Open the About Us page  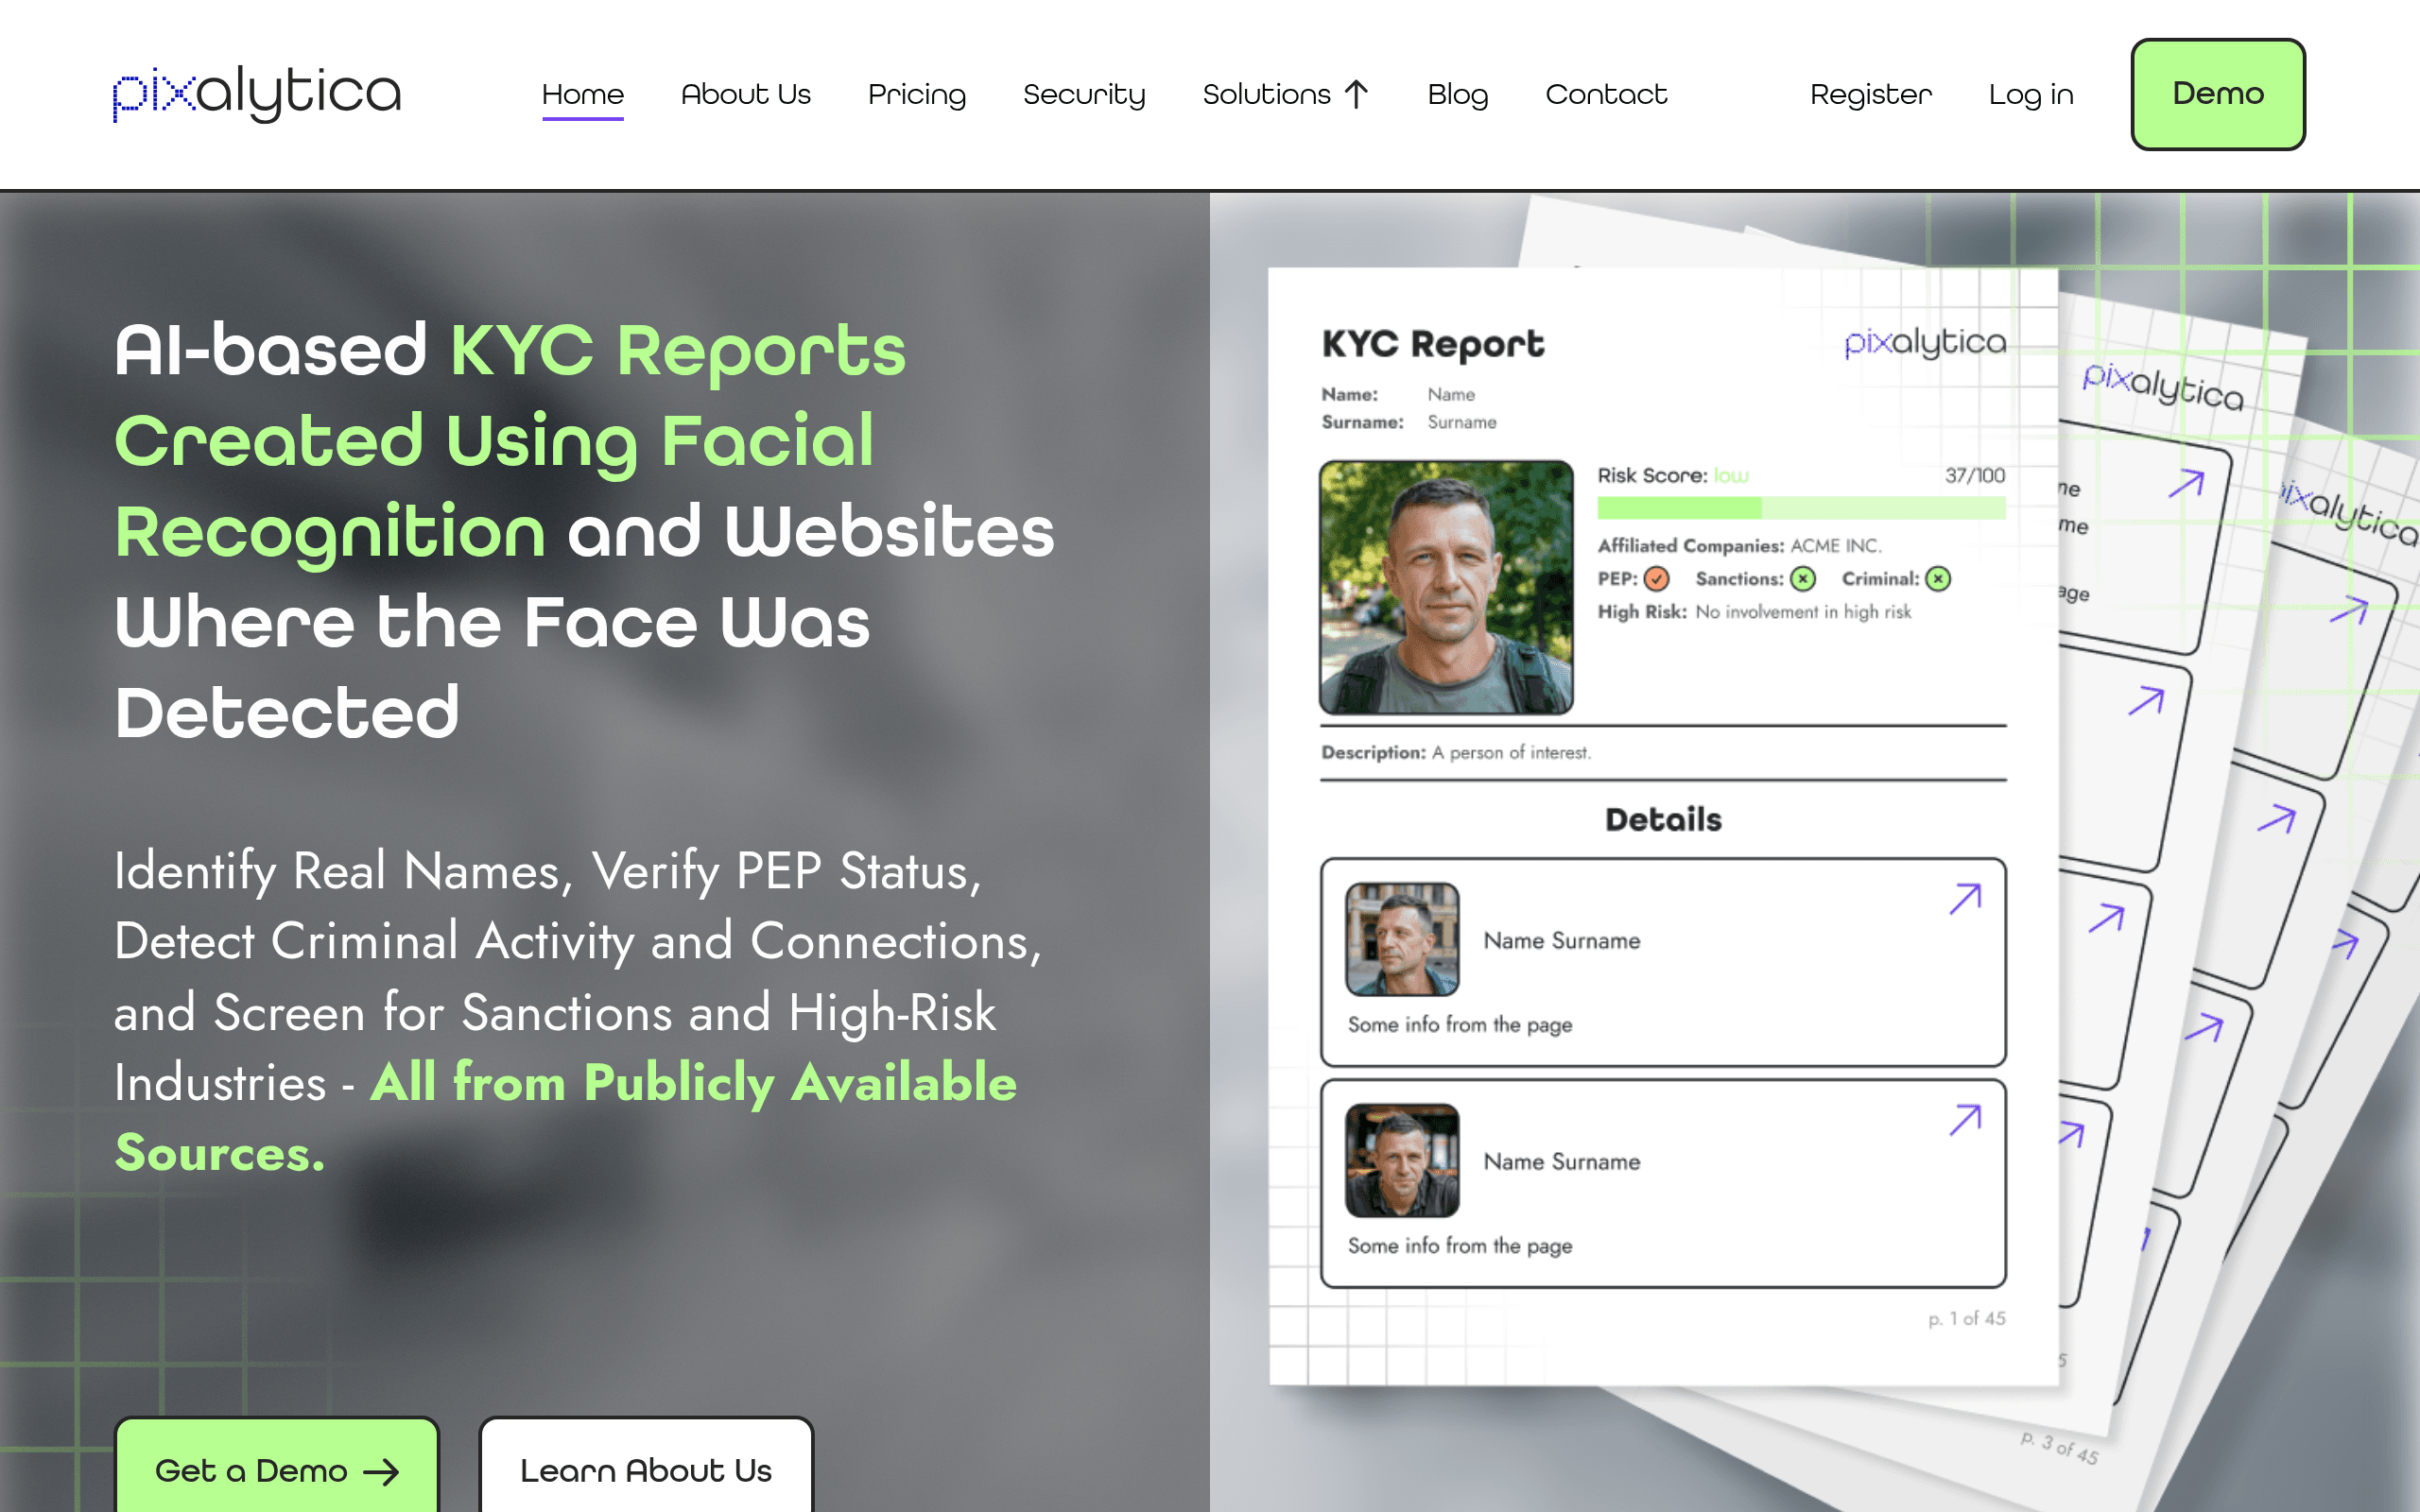[x=745, y=94]
